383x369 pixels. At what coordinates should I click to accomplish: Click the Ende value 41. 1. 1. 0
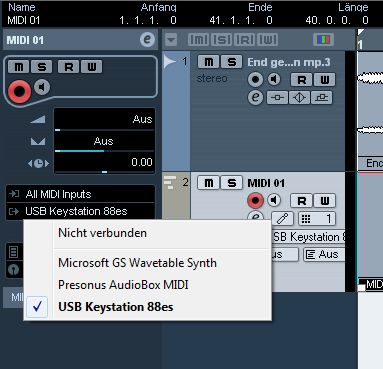[241, 20]
